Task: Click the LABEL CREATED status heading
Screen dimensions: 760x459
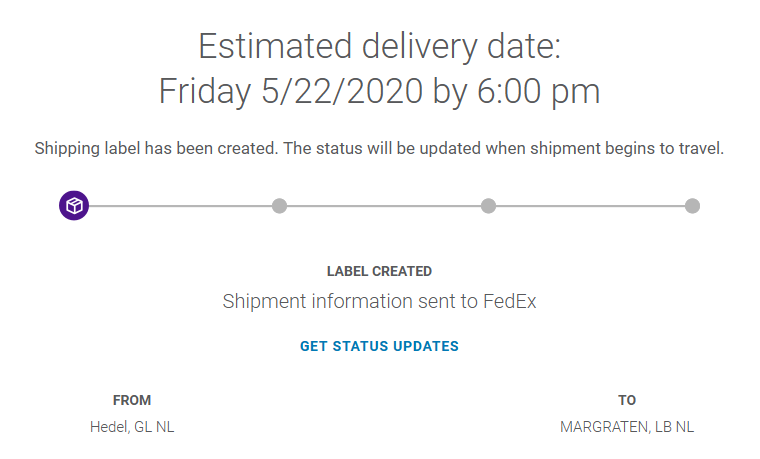Action: point(379,271)
